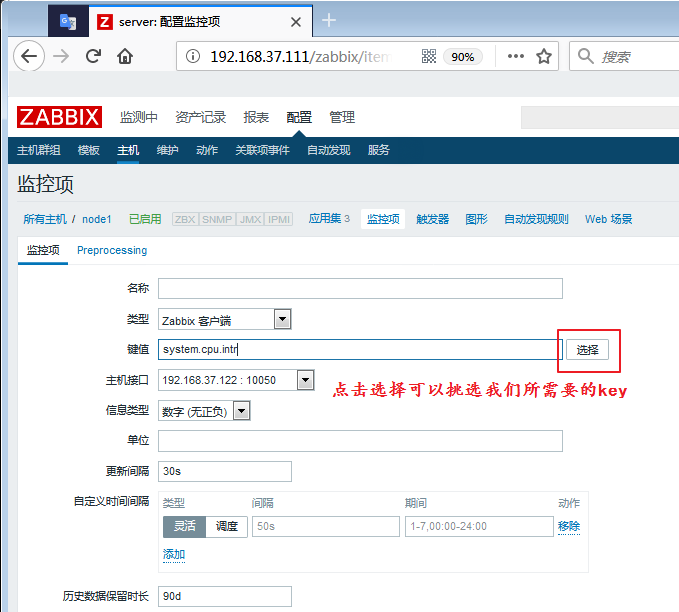679x612 pixels.
Task: Click the ZABBIX logo
Action: tap(59, 117)
